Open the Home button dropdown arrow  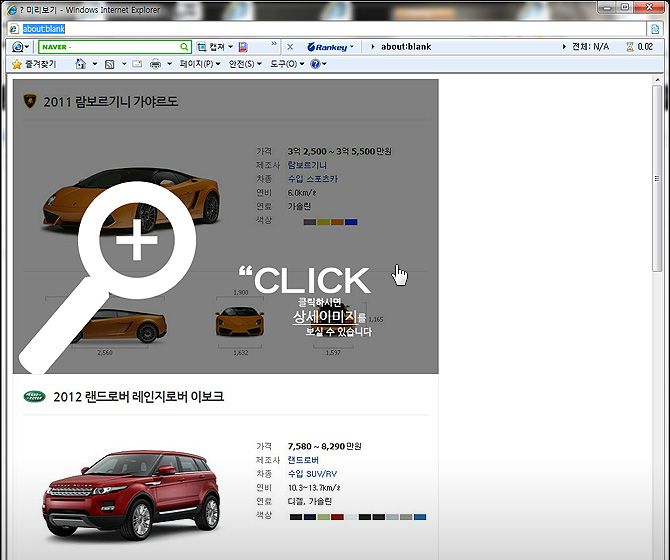tap(95, 64)
